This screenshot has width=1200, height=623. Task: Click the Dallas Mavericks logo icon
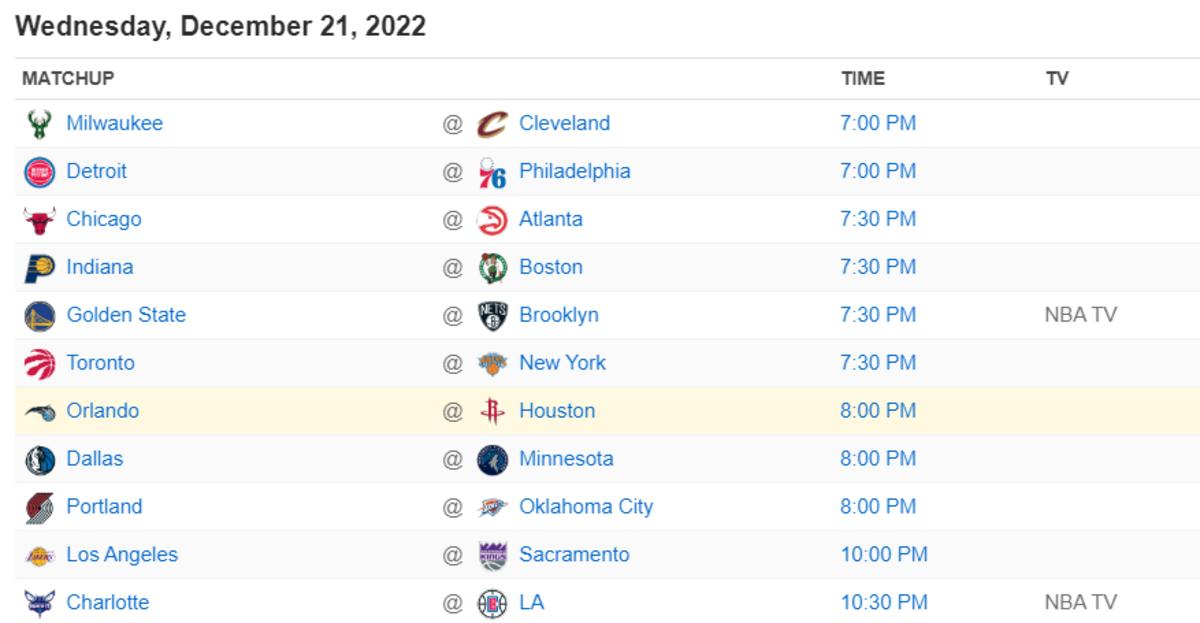click(40, 460)
